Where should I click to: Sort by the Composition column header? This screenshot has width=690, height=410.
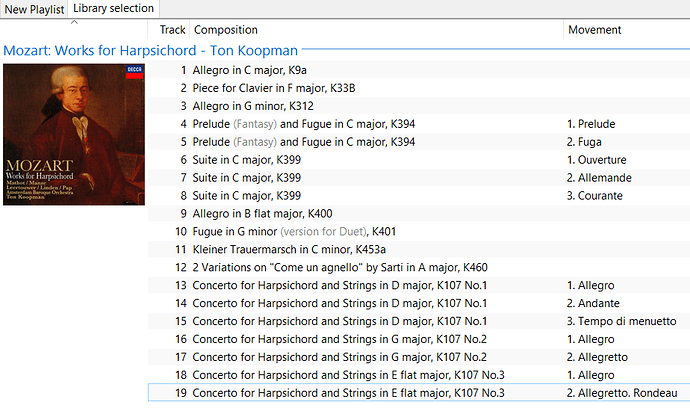pos(226,30)
